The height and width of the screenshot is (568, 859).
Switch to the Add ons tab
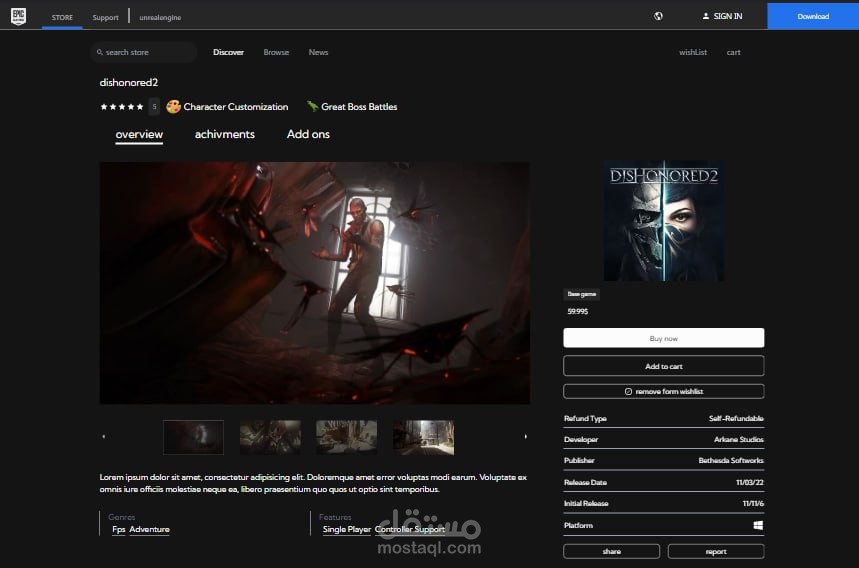coord(308,134)
